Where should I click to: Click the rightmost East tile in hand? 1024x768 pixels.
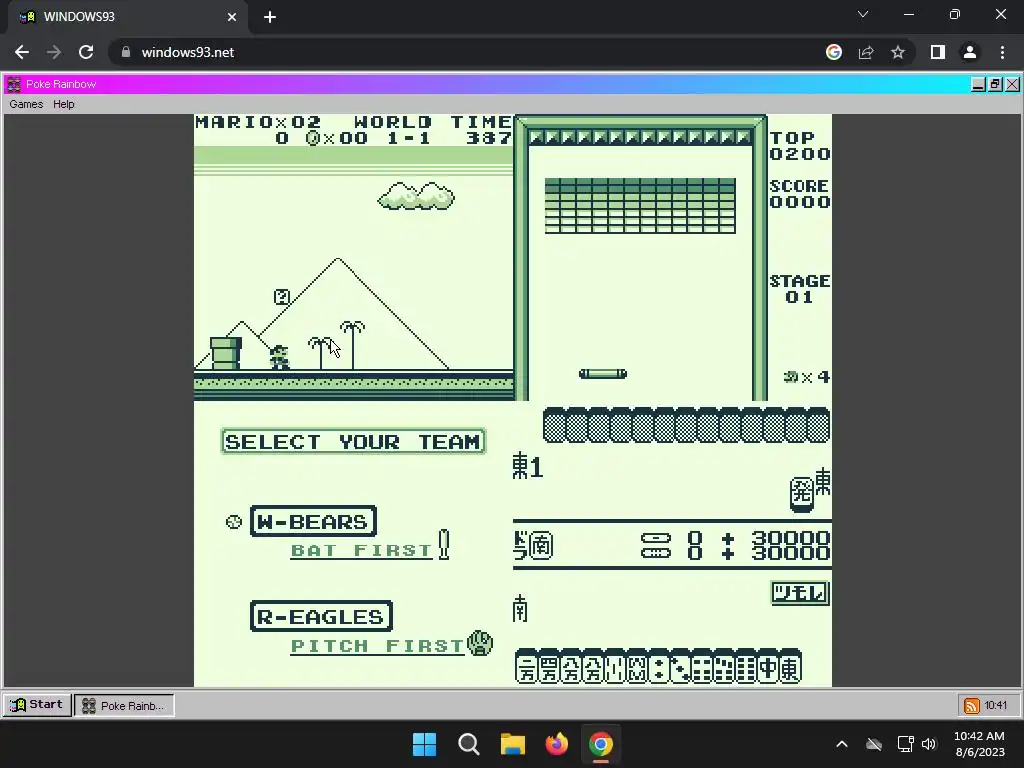(790, 669)
